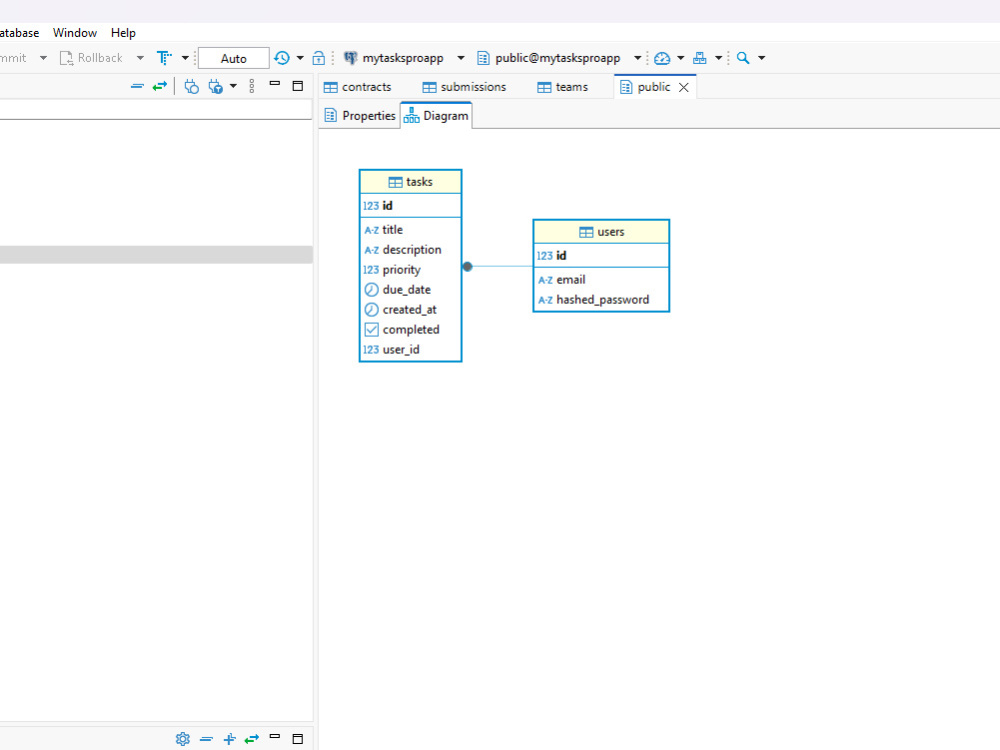The width and height of the screenshot is (1000, 750).
Task: Click the Auto commit mode field
Action: coord(233,58)
